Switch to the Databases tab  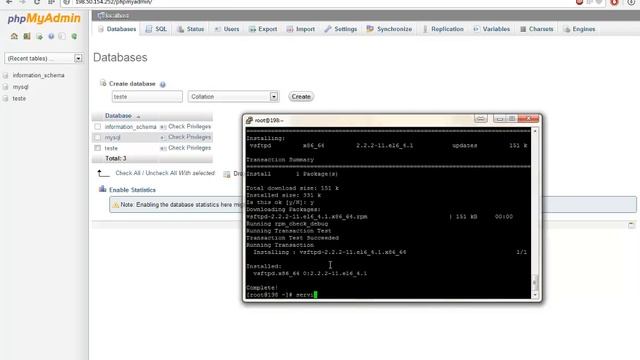pos(118,29)
